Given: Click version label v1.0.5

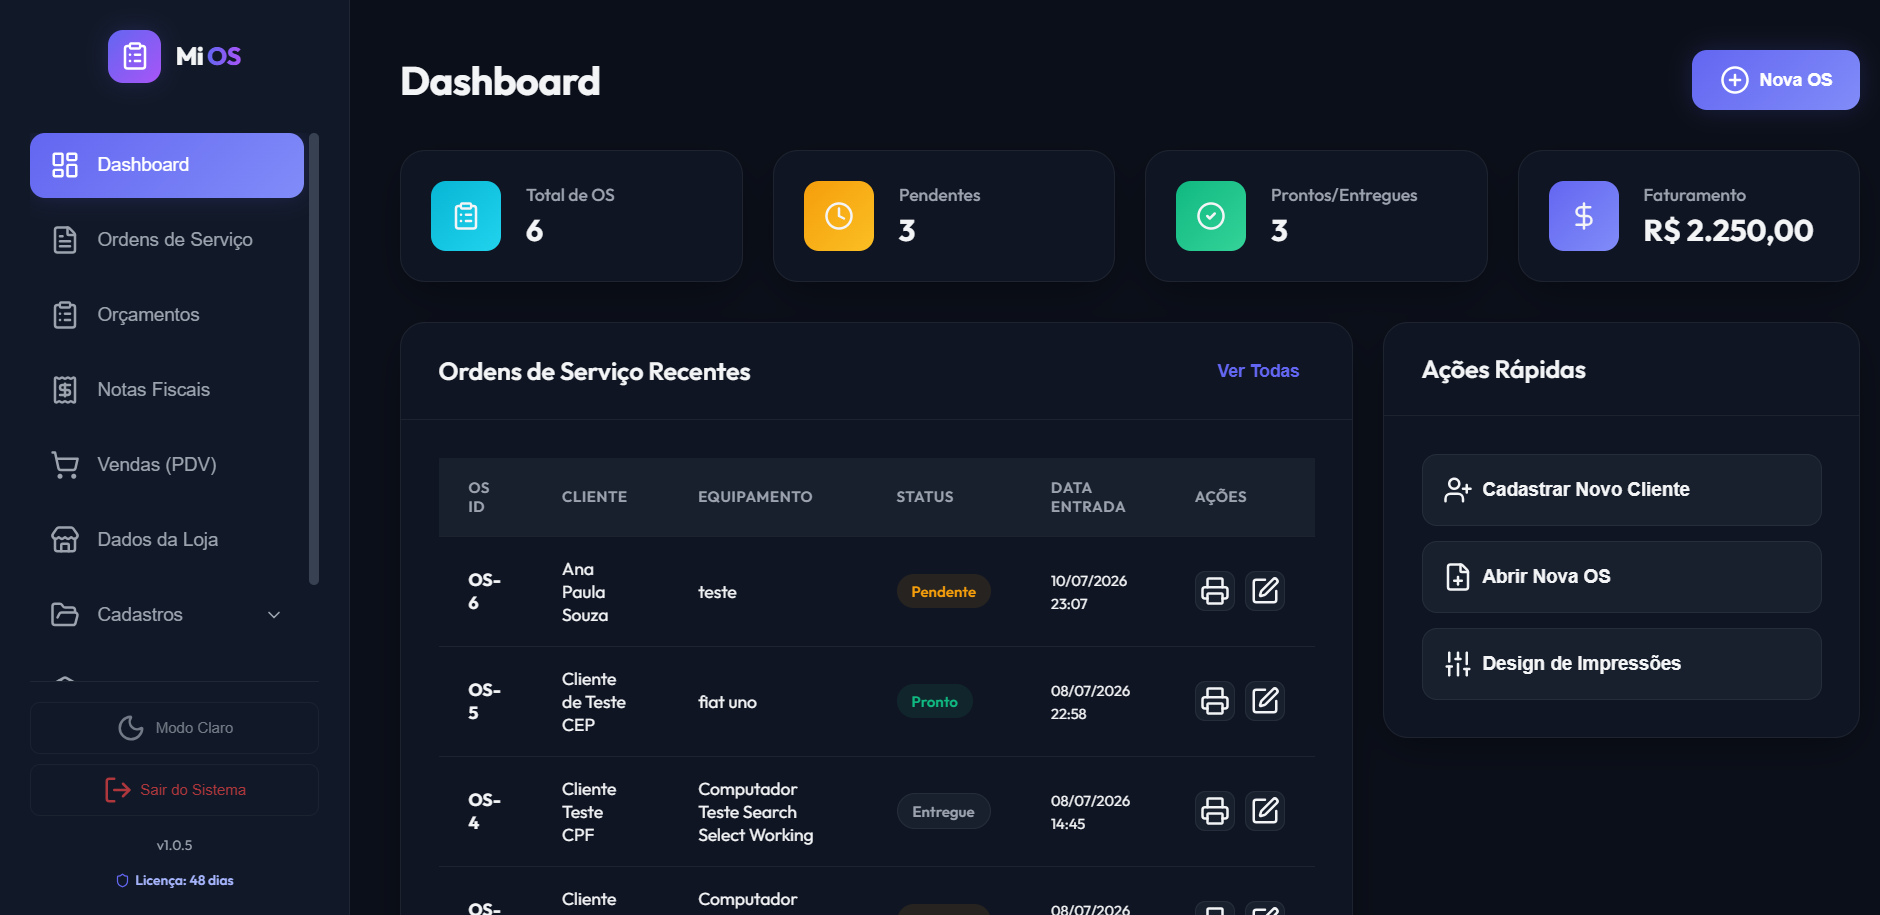Looking at the screenshot, I should pyautogui.click(x=174, y=845).
